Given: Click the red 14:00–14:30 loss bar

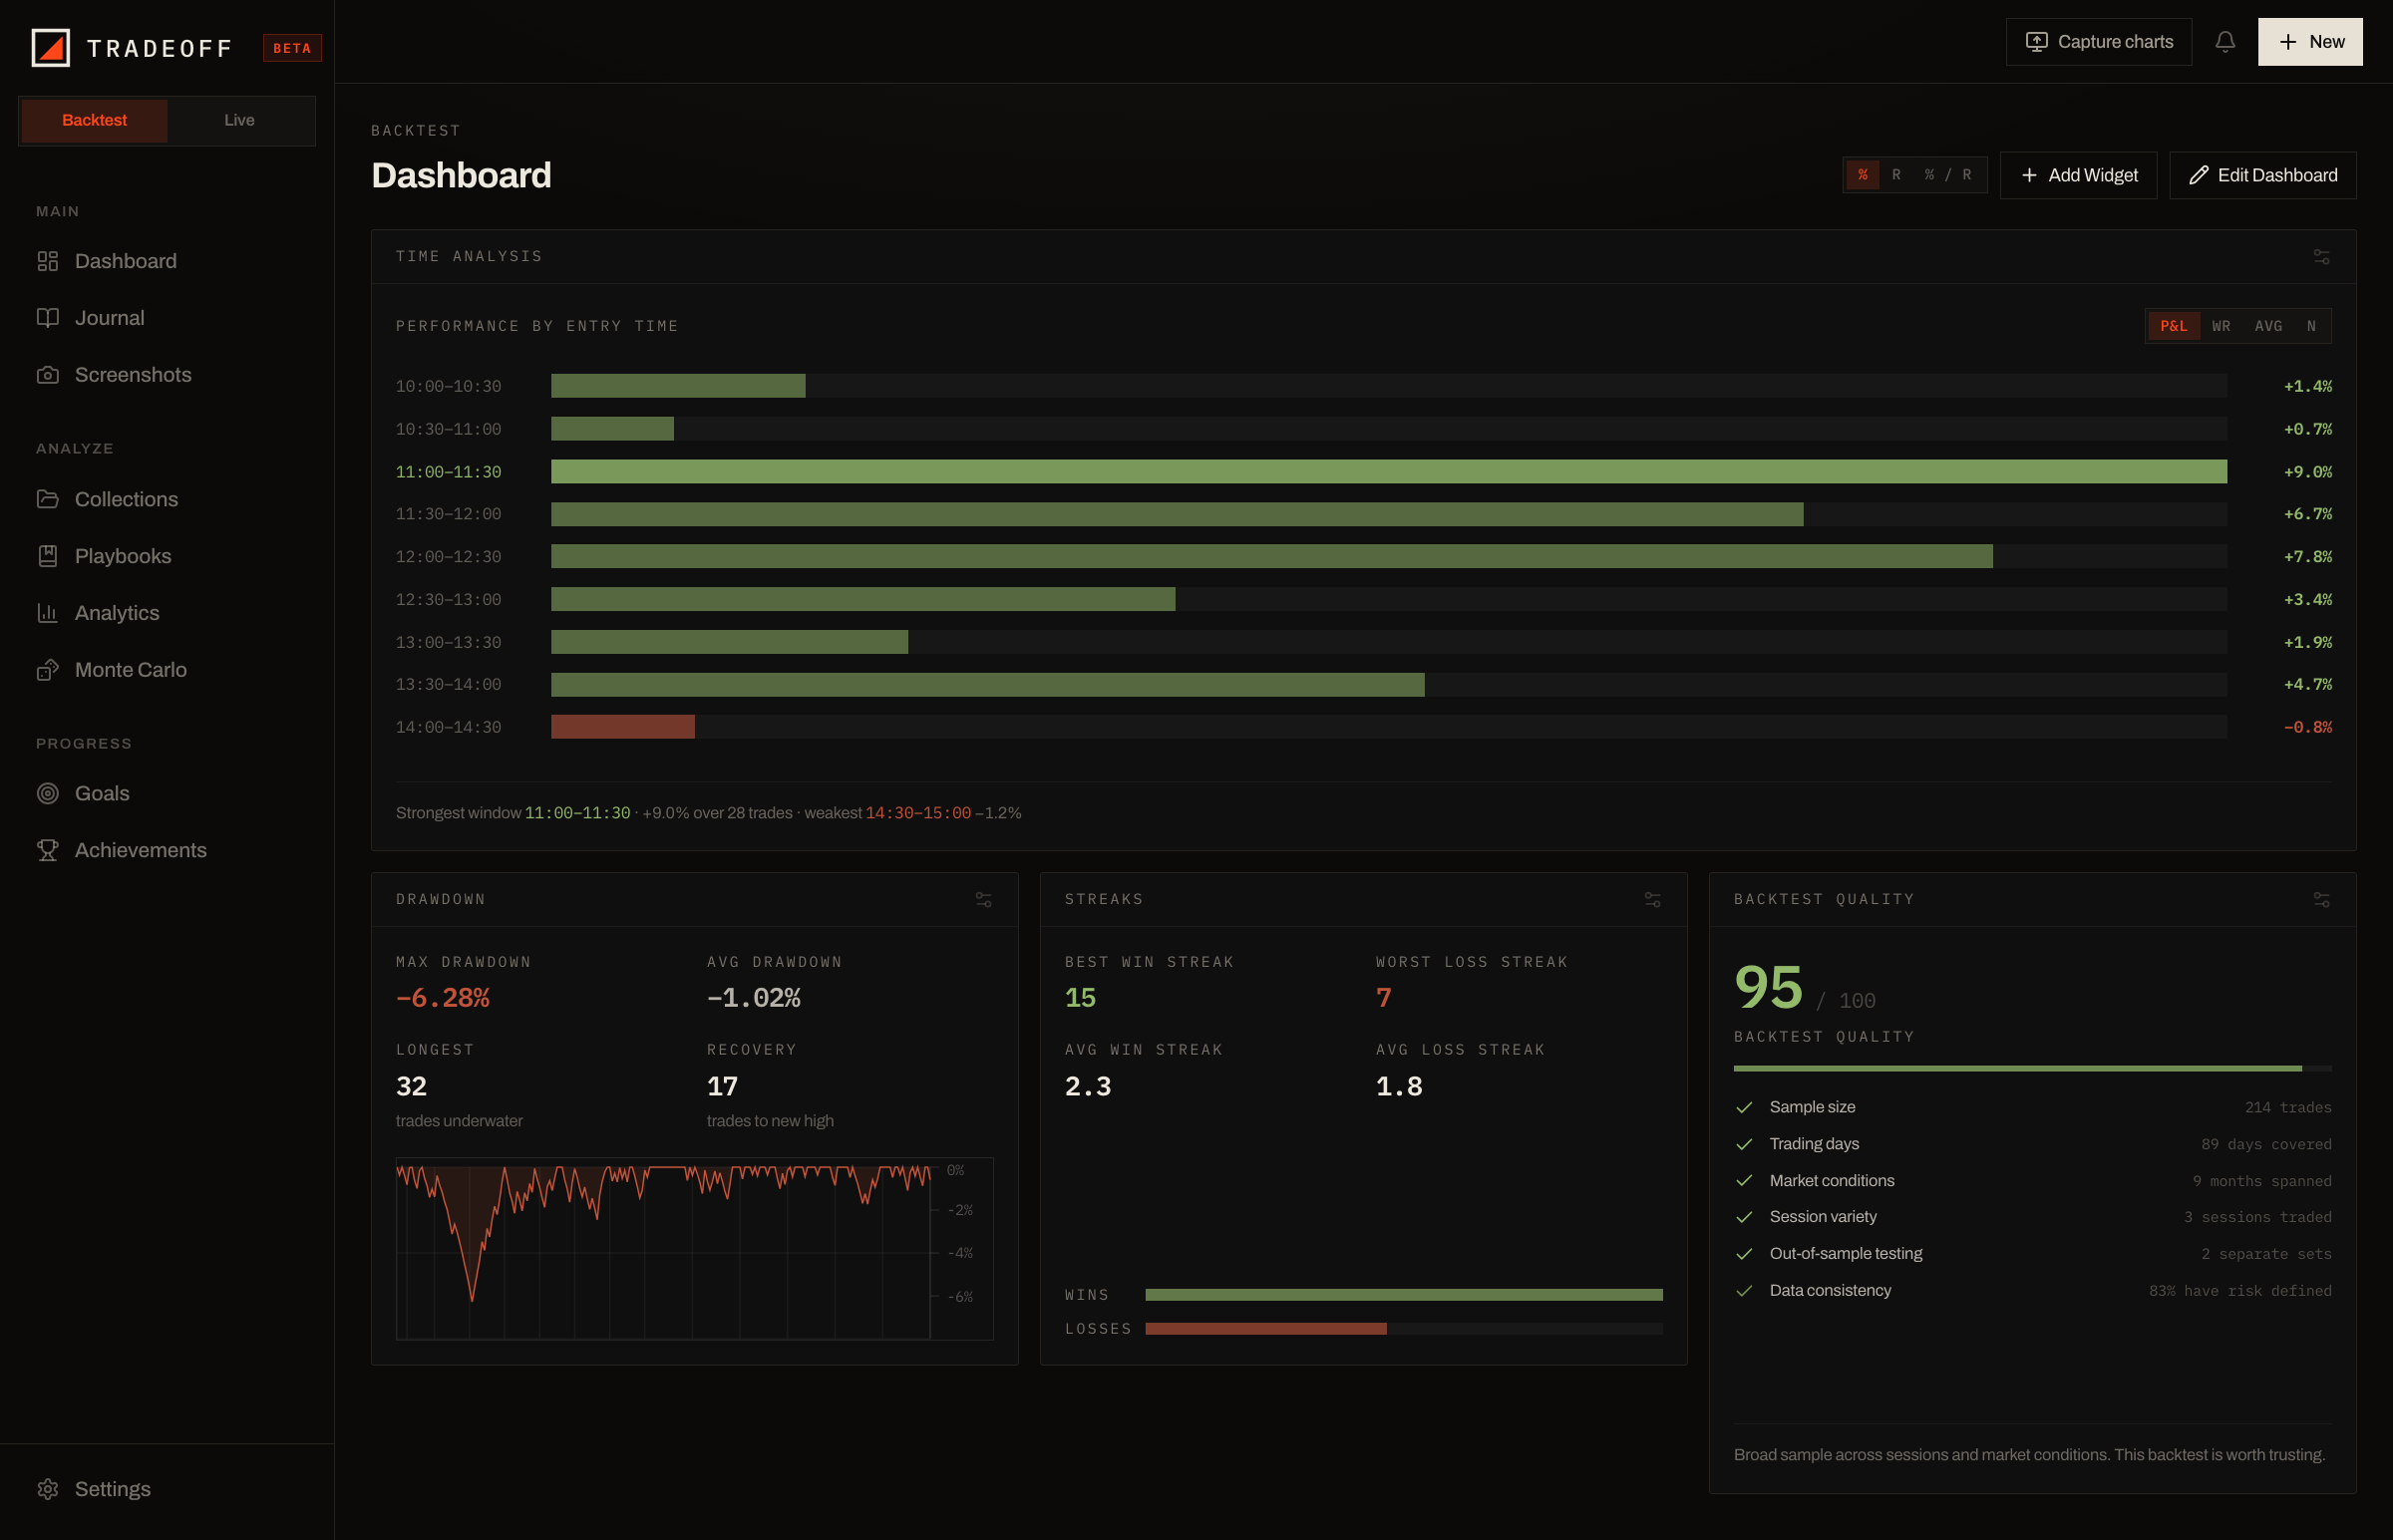Looking at the screenshot, I should 622,727.
